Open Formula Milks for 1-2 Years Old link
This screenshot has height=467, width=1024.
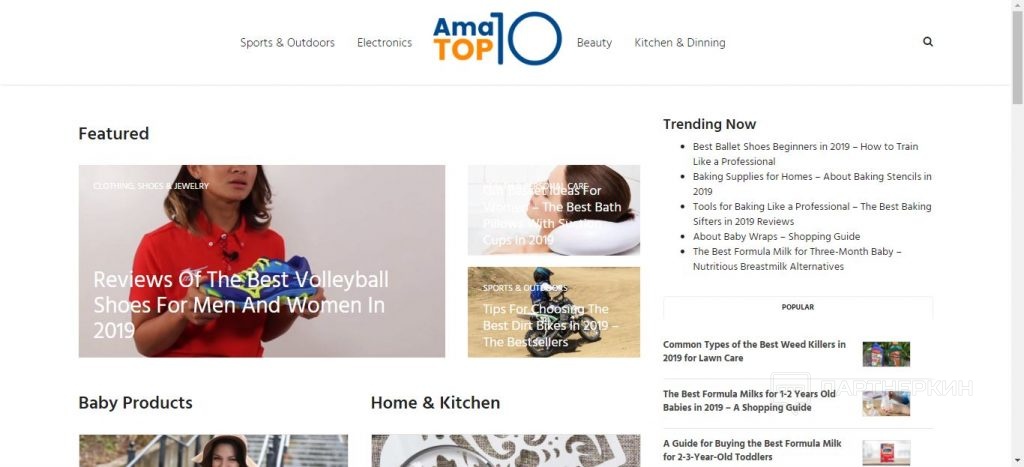coord(749,401)
